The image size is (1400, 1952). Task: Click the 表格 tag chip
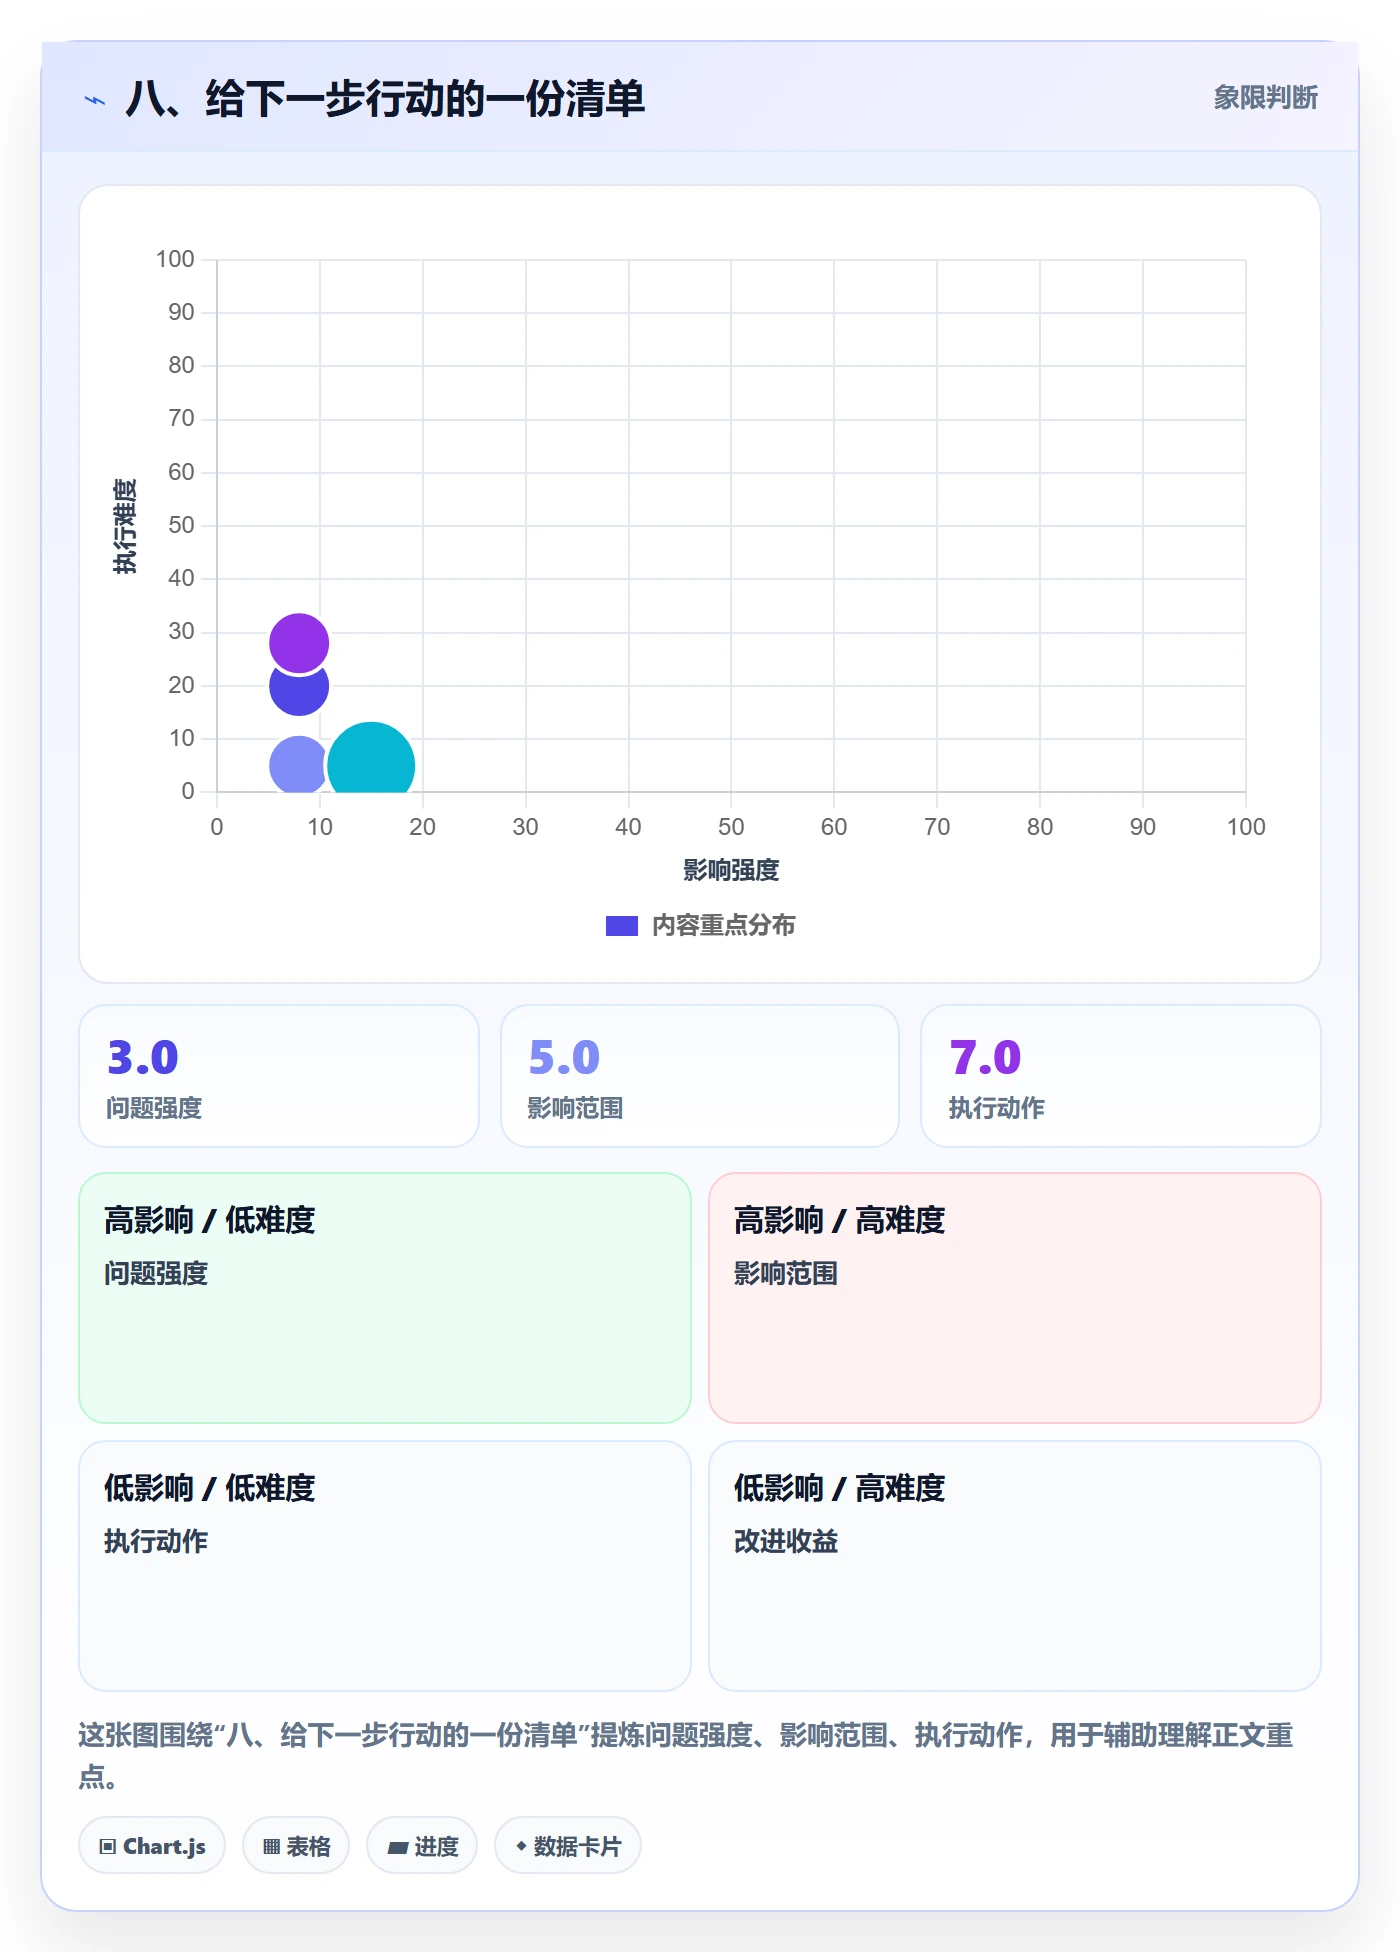point(296,1846)
